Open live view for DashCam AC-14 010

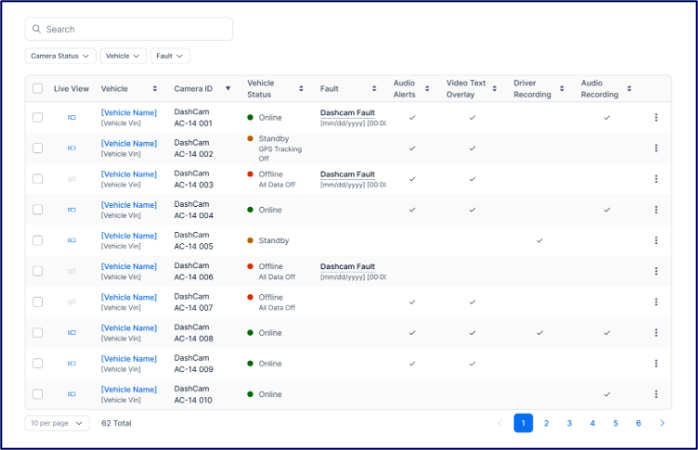[72, 394]
